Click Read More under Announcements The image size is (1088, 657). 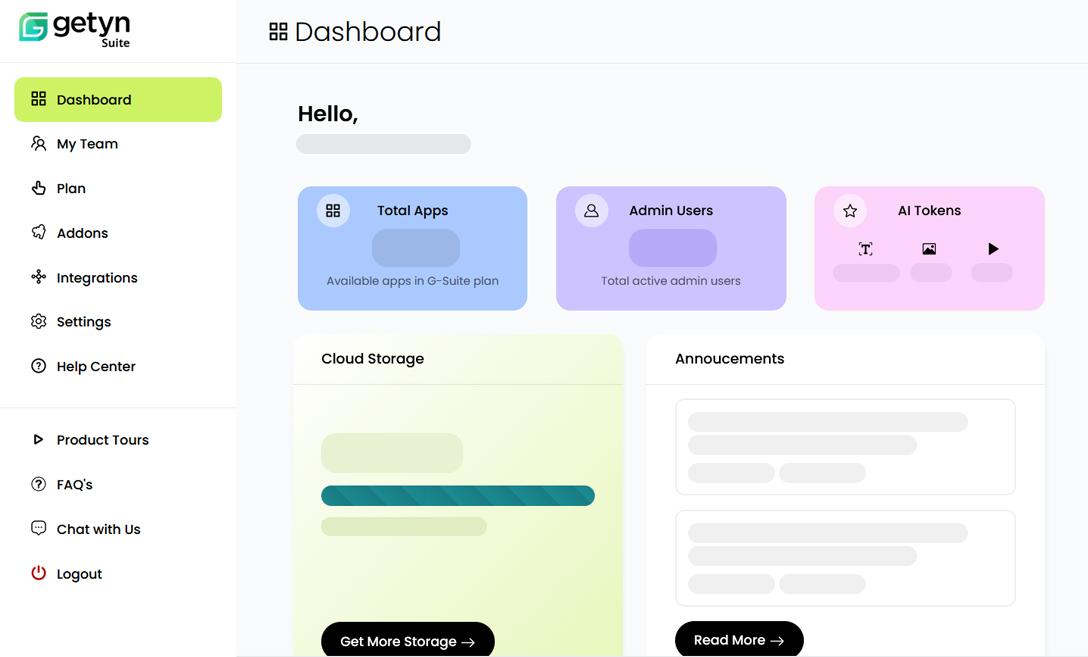pyautogui.click(x=739, y=640)
